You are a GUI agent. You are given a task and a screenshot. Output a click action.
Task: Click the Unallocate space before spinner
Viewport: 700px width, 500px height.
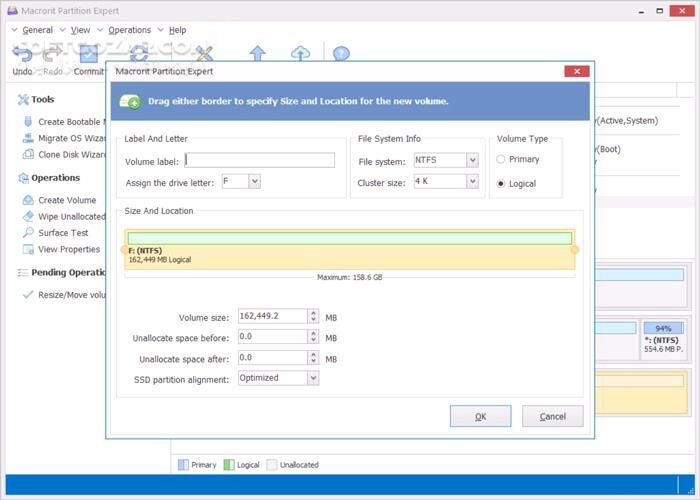[x=313, y=337]
